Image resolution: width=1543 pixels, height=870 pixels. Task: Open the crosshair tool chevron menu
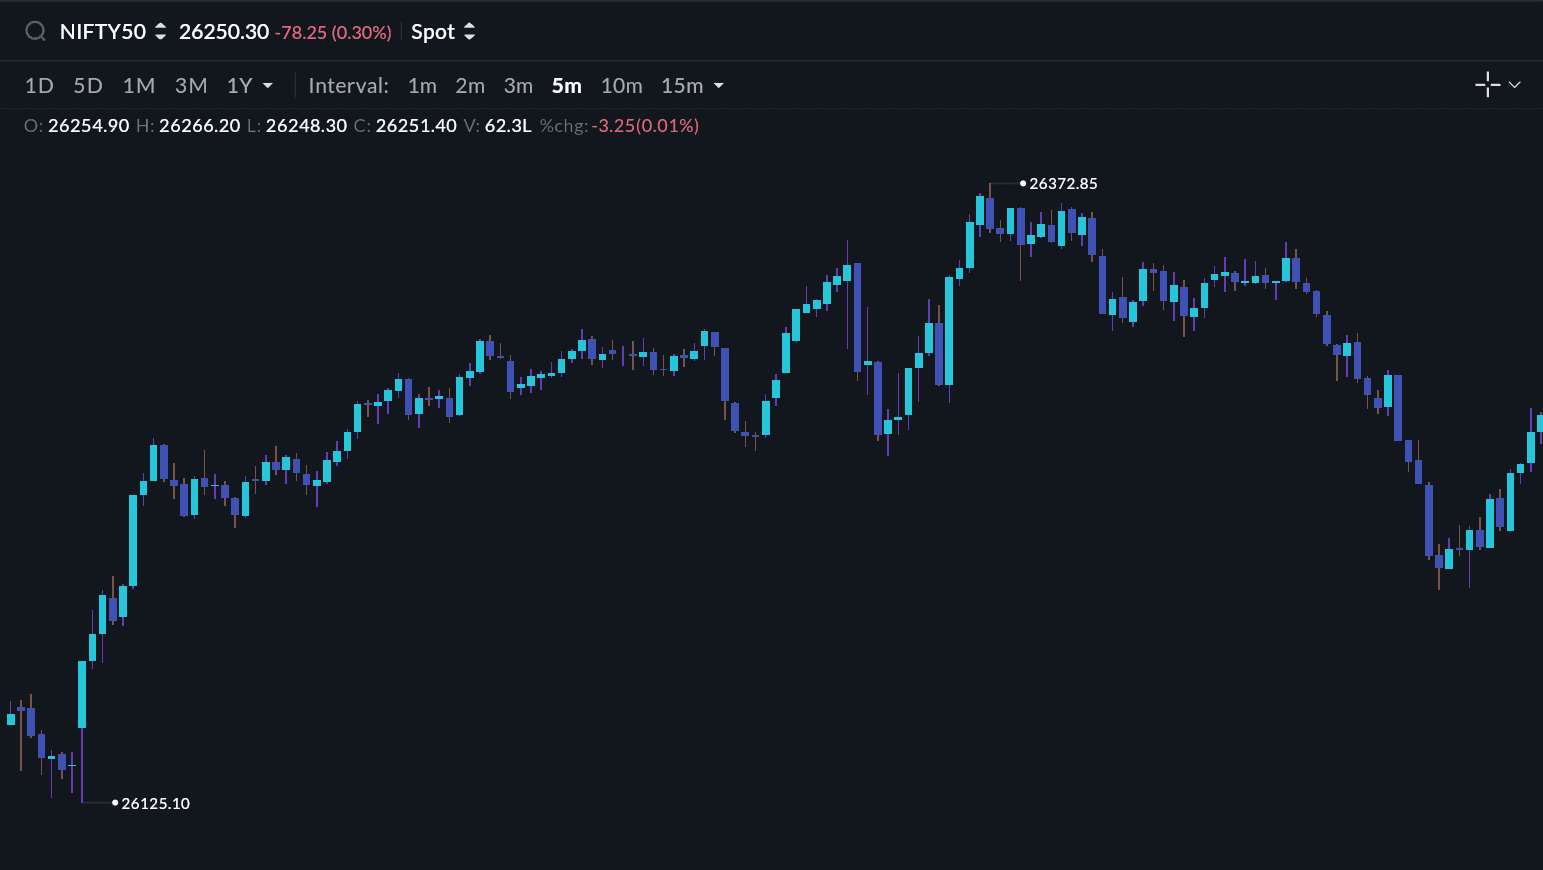pos(1515,85)
